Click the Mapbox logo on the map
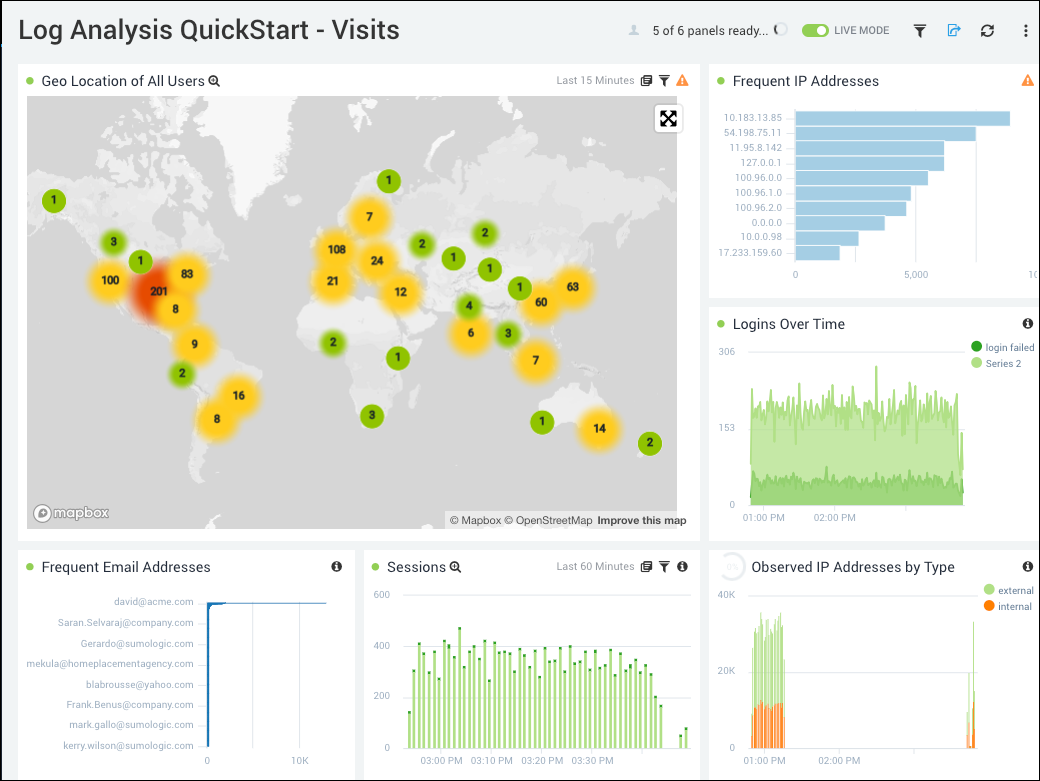 pyautogui.click(x=70, y=513)
